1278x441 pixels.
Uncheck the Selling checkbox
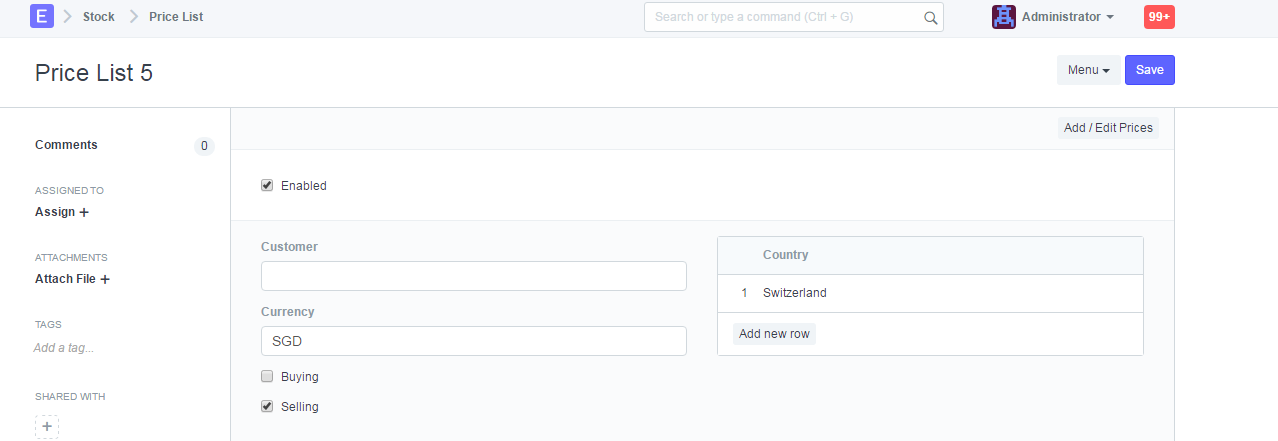[x=267, y=406]
